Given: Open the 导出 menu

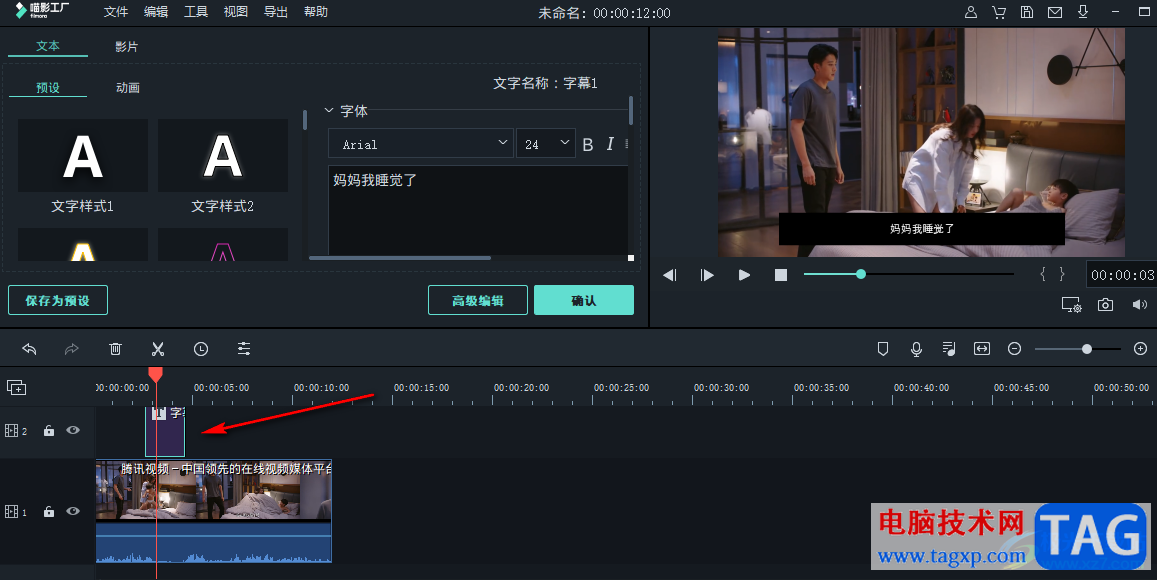Looking at the screenshot, I should click(275, 12).
